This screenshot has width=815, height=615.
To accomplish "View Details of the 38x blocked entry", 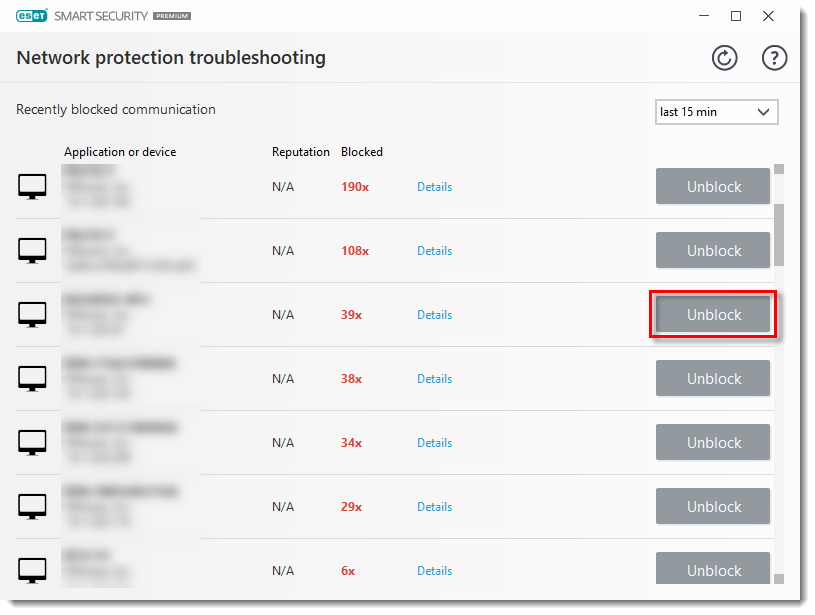I will [434, 379].
